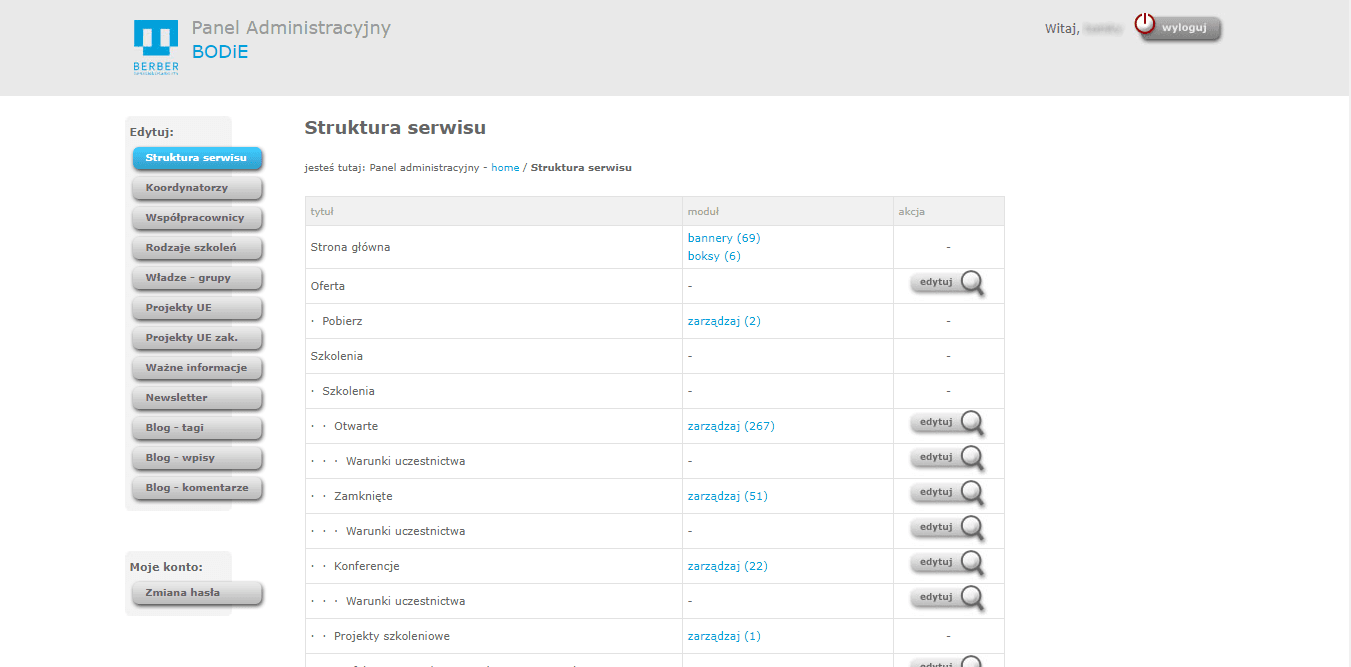Open the Newsletter section
1351x667 pixels.
point(197,398)
